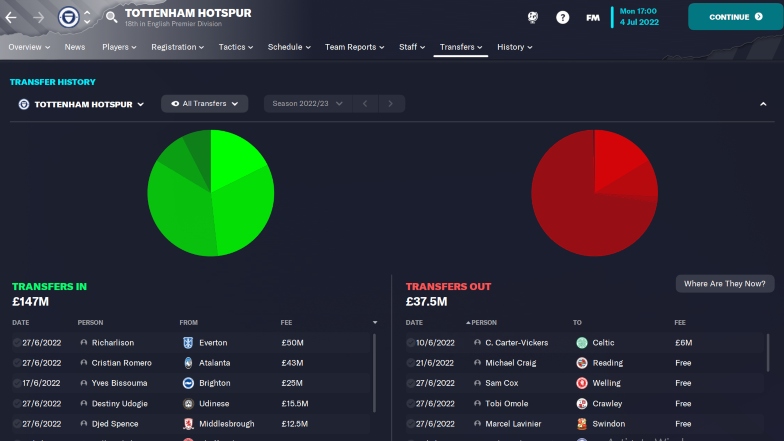This screenshot has width=784, height=441.
Task: Click the Crawley club badge
Action: click(x=582, y=404)
